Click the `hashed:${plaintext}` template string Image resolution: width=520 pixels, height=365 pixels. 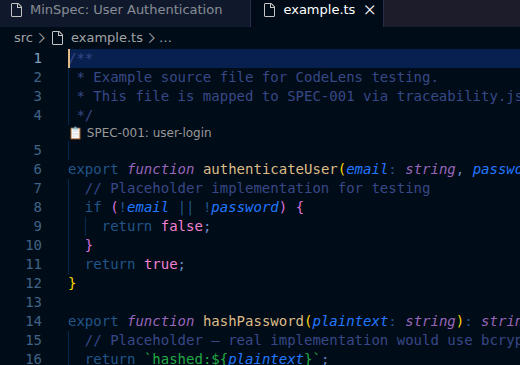[x=232, y=359]
